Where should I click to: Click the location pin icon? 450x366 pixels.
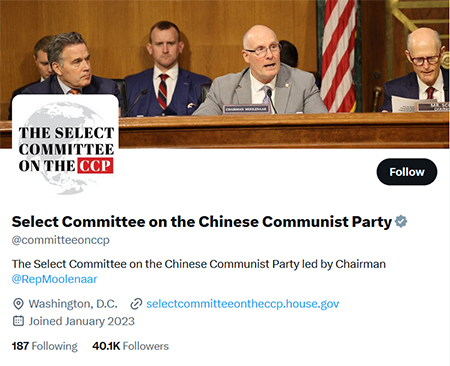(18, 304)
